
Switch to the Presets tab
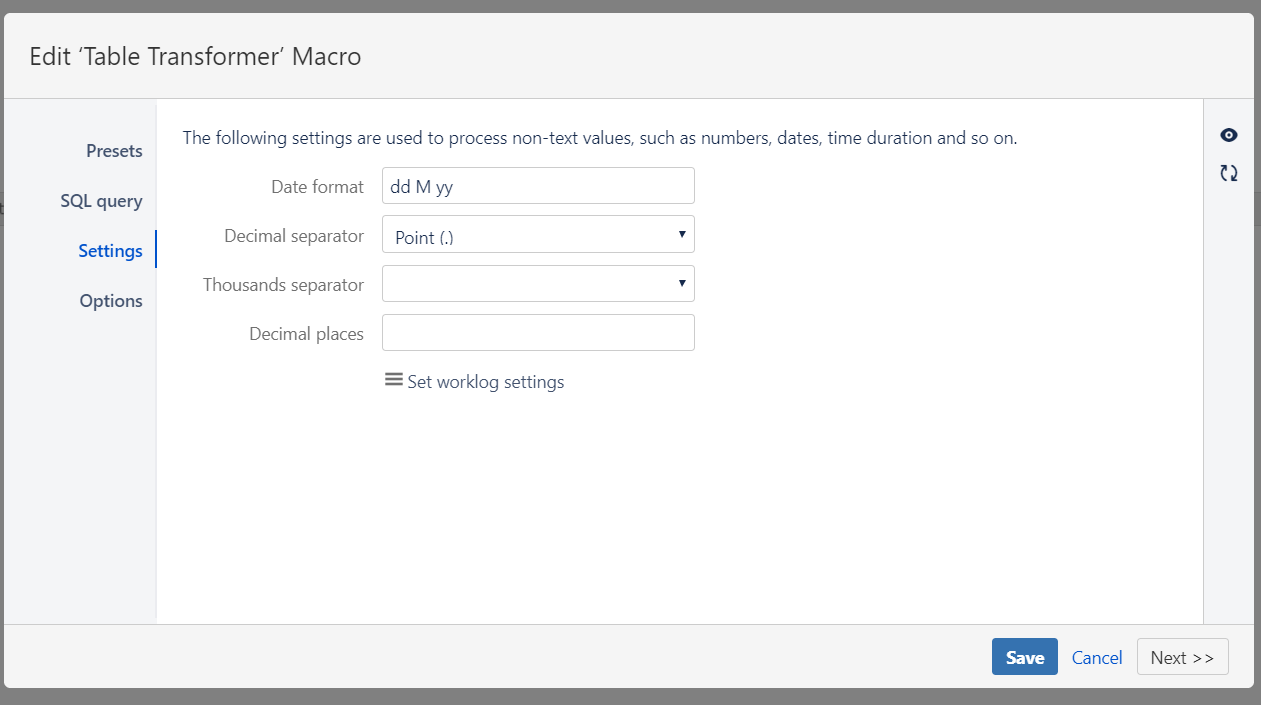coord(113,150)
